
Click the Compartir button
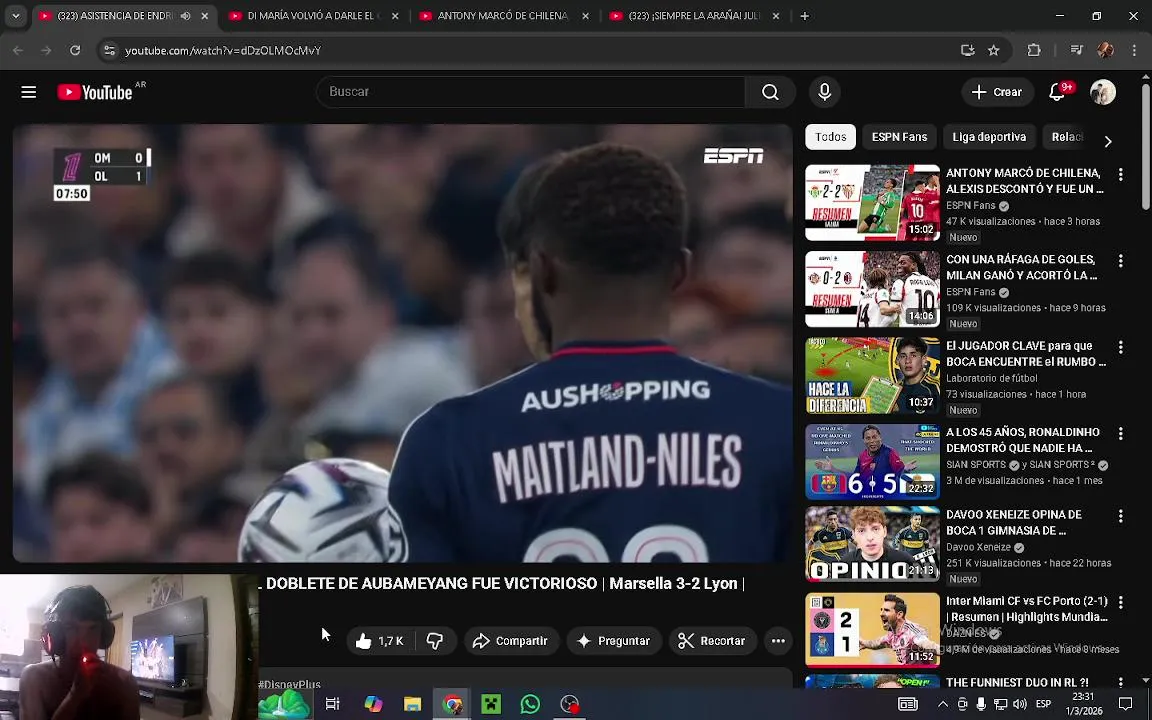tap(511, 641)
